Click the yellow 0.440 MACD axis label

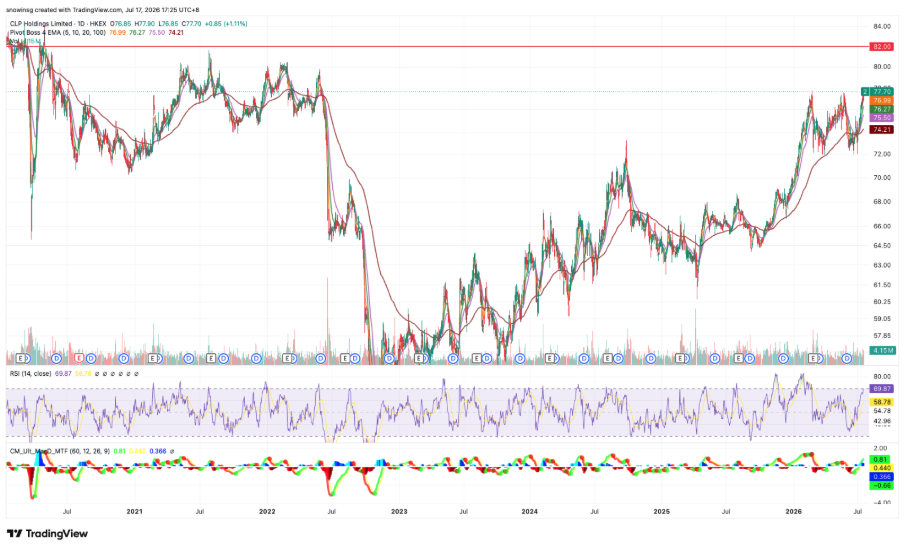[881, 468]
